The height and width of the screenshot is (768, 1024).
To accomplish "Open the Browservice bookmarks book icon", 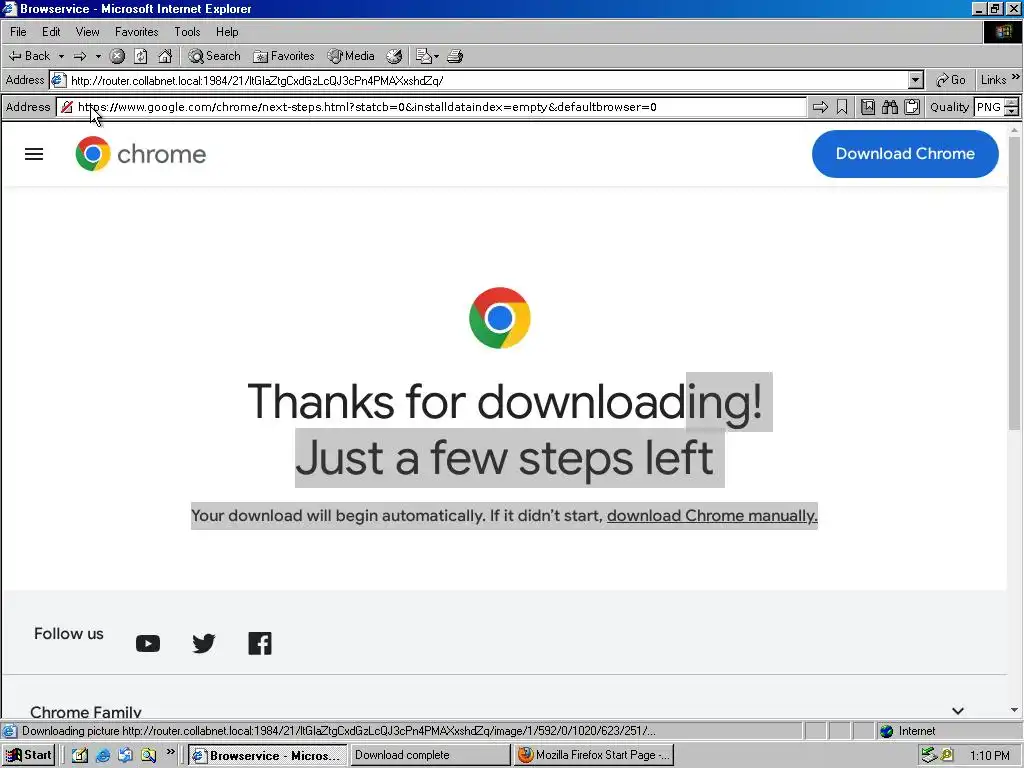I will click(x=868, y=107).
